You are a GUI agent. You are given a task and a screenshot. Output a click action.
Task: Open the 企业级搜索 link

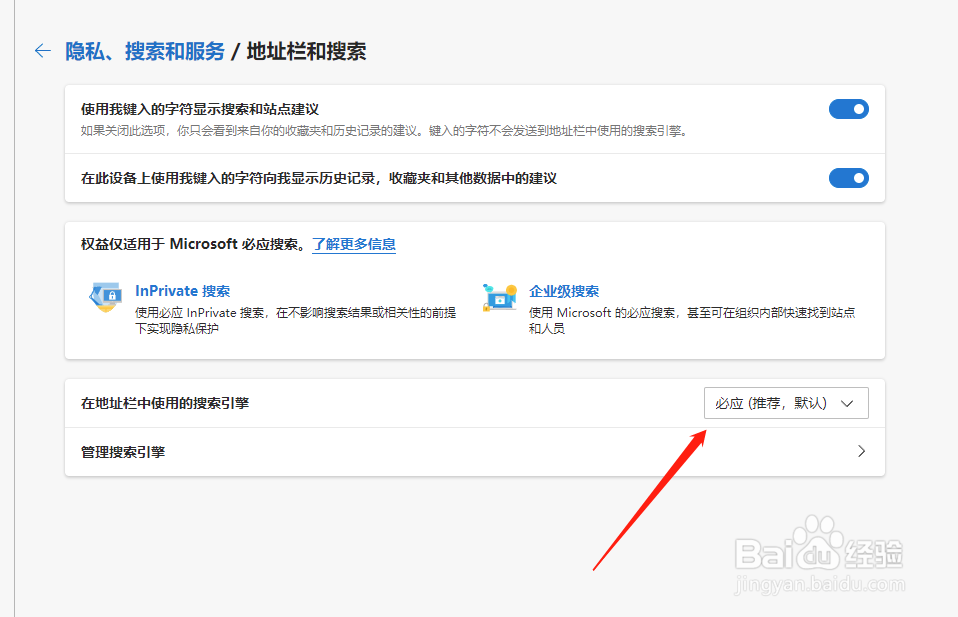564,291
